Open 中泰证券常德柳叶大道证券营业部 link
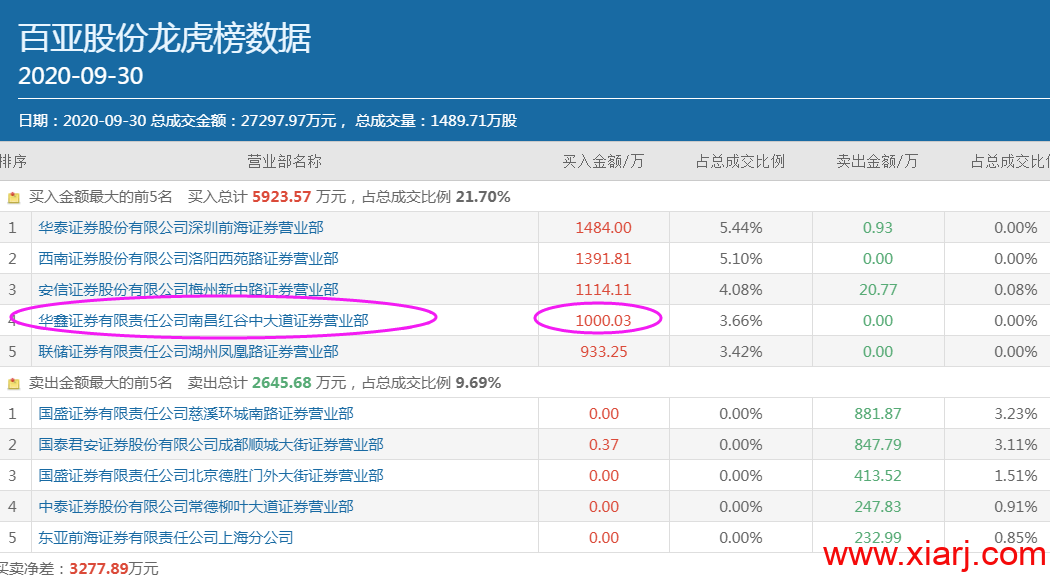 (196, 507)
